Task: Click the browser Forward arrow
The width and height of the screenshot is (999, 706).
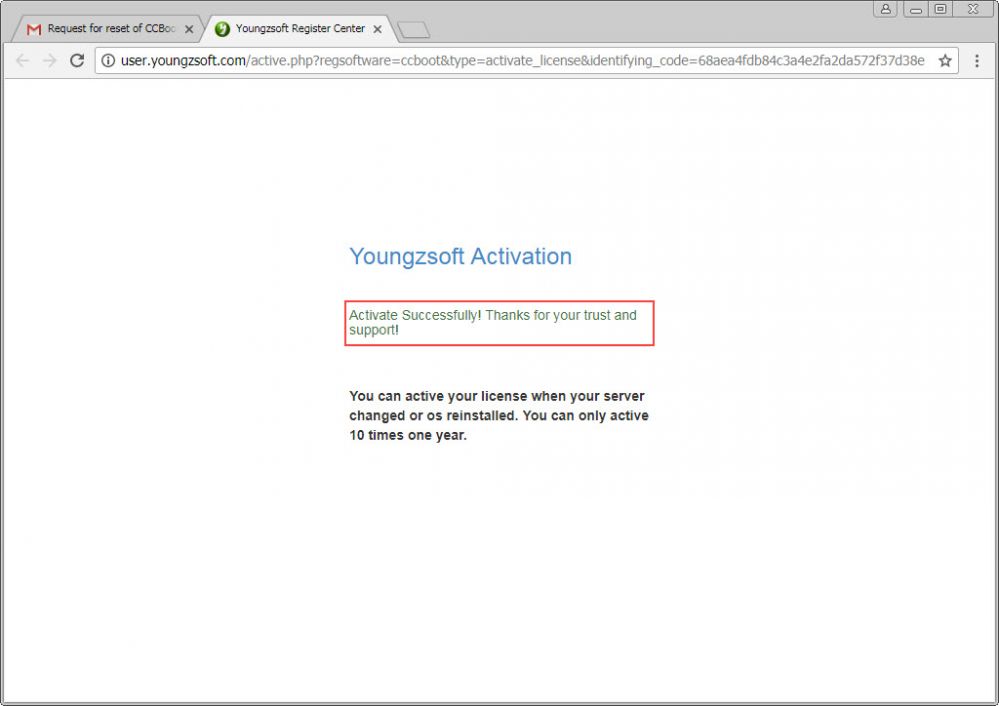Action: click(50, 61)
